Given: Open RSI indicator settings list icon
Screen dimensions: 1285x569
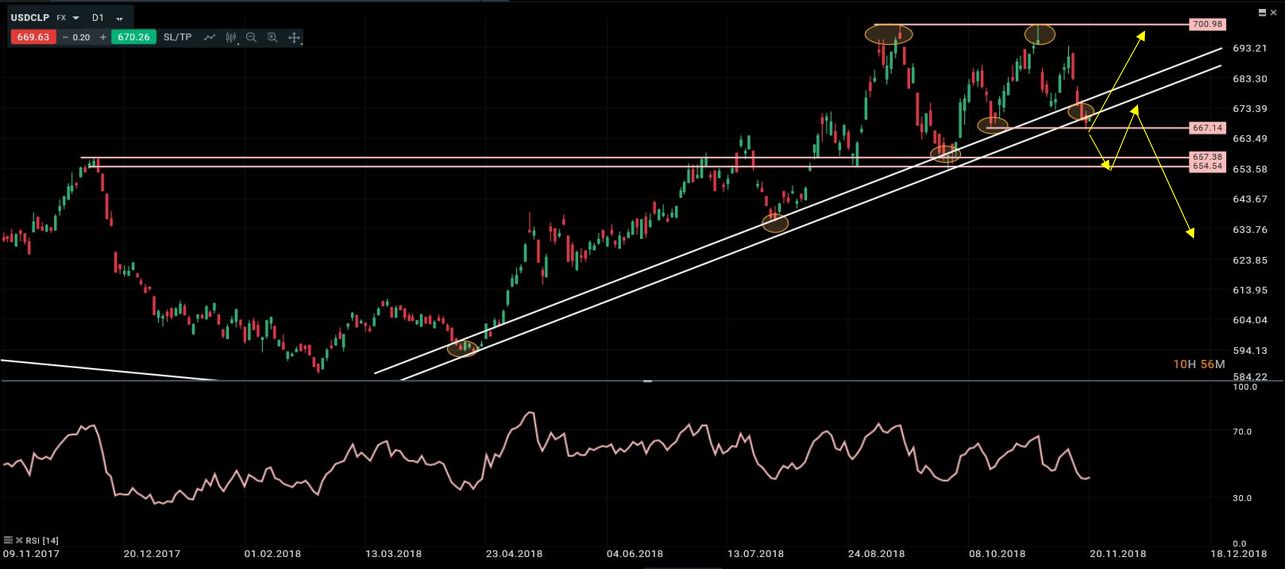Looking at the screenshot, I should click(x=8, y=540).
